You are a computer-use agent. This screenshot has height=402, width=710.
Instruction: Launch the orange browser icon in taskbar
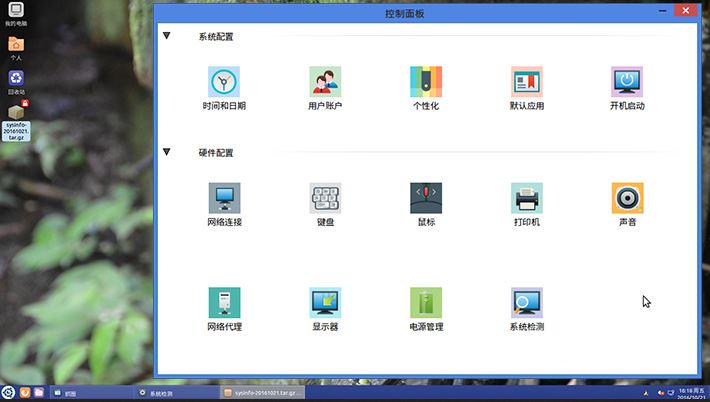(25, 392)
